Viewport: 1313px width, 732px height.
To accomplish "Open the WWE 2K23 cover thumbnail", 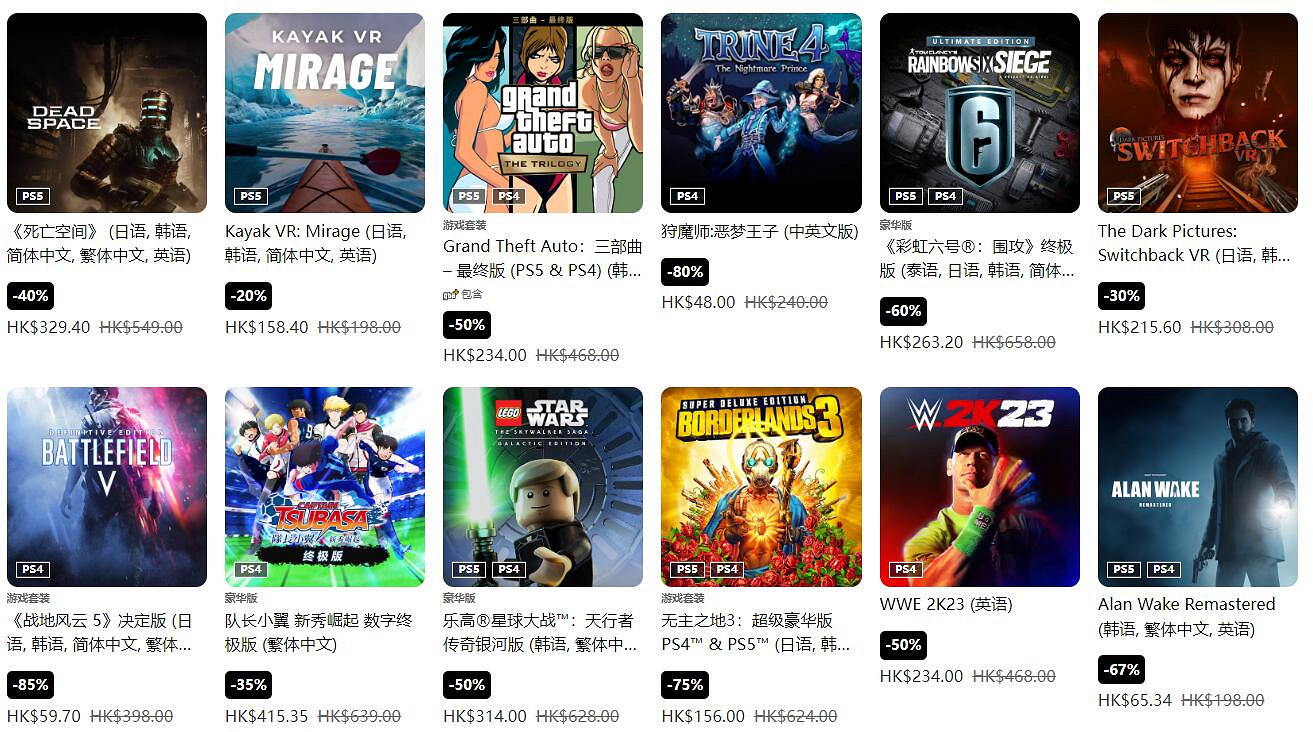I will (x=980, y=487).
